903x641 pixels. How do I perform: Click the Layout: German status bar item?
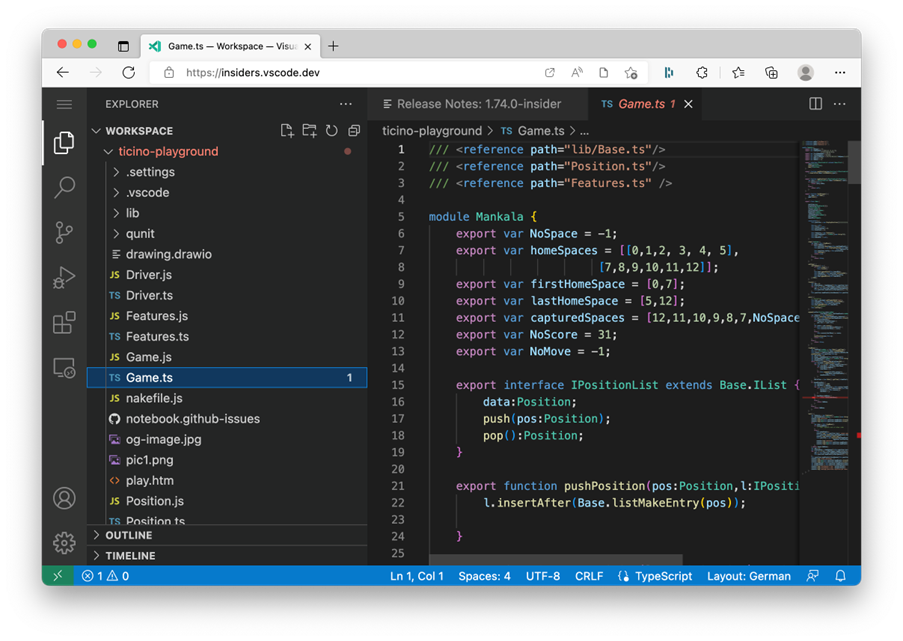749,575
